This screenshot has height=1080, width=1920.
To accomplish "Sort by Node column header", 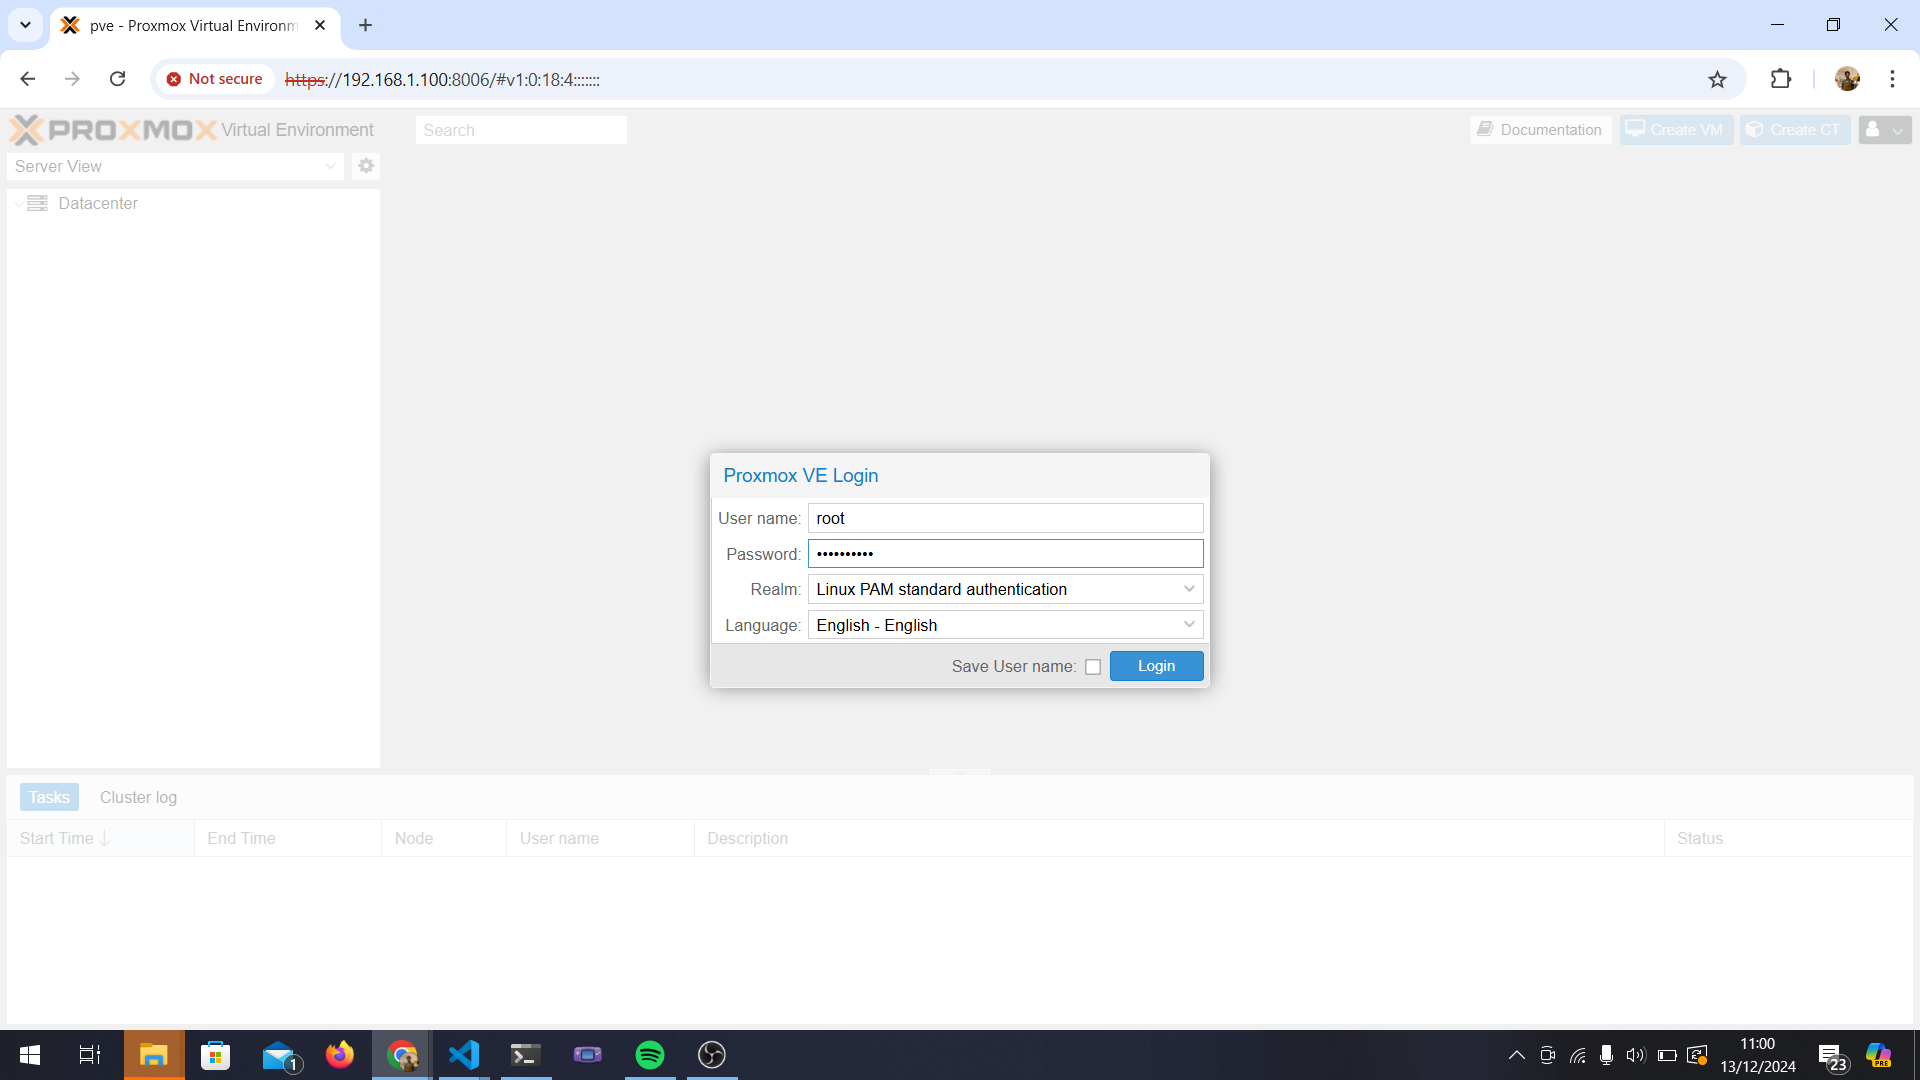I will point(444,838).
